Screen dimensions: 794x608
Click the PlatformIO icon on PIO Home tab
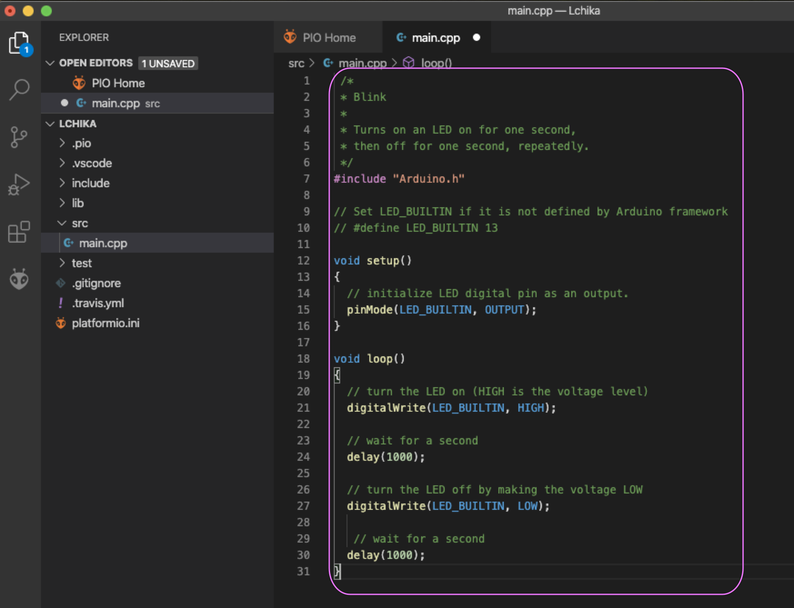click(290, 38)
